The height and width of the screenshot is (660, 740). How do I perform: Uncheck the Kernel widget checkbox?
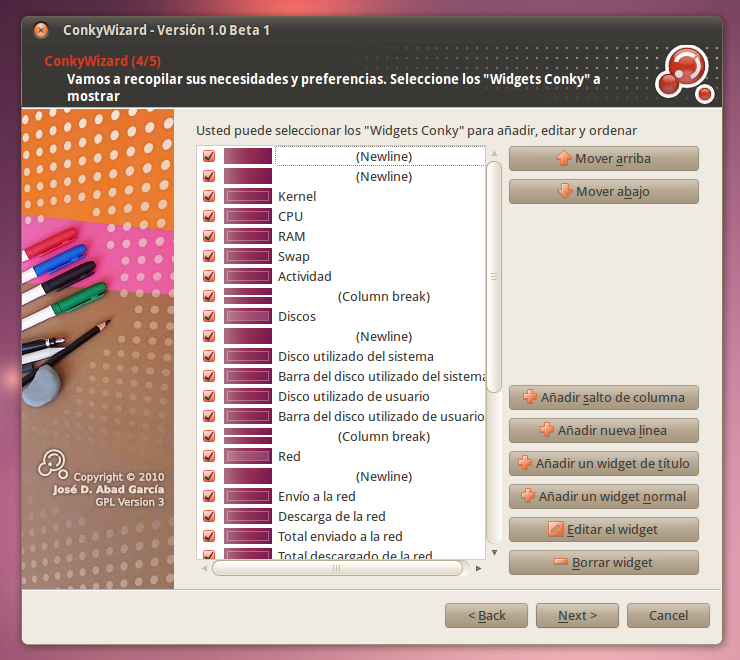[x=209, y=196]
